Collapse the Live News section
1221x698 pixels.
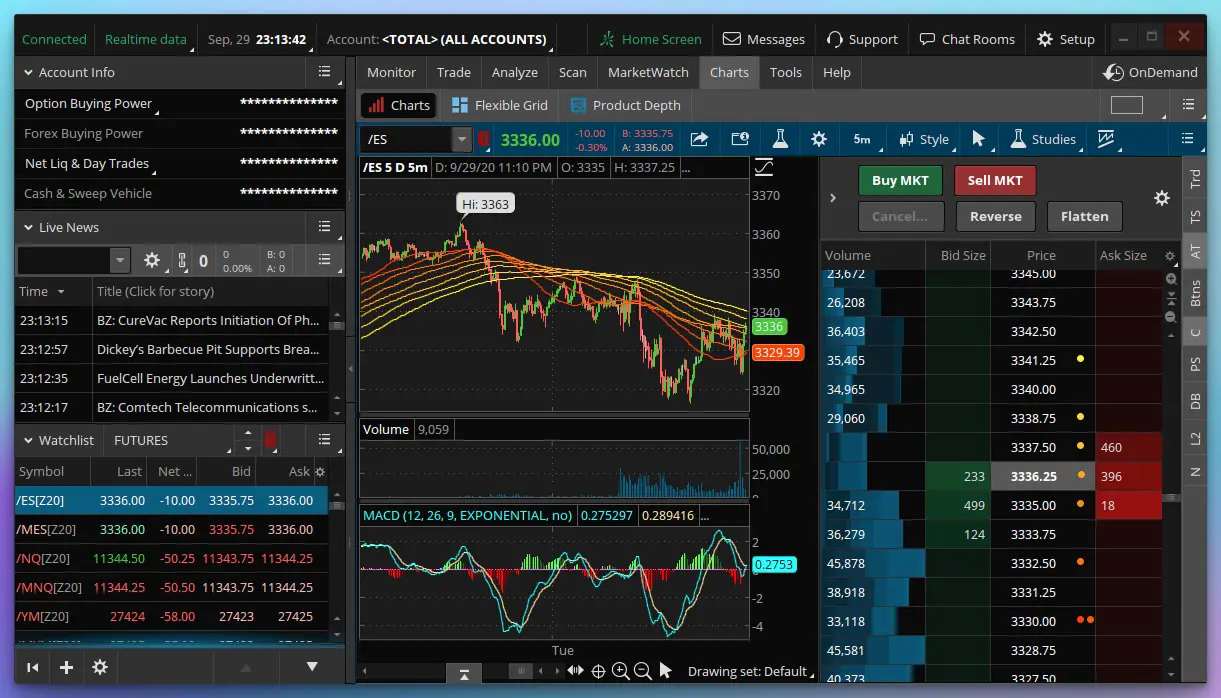pos(26,227)
